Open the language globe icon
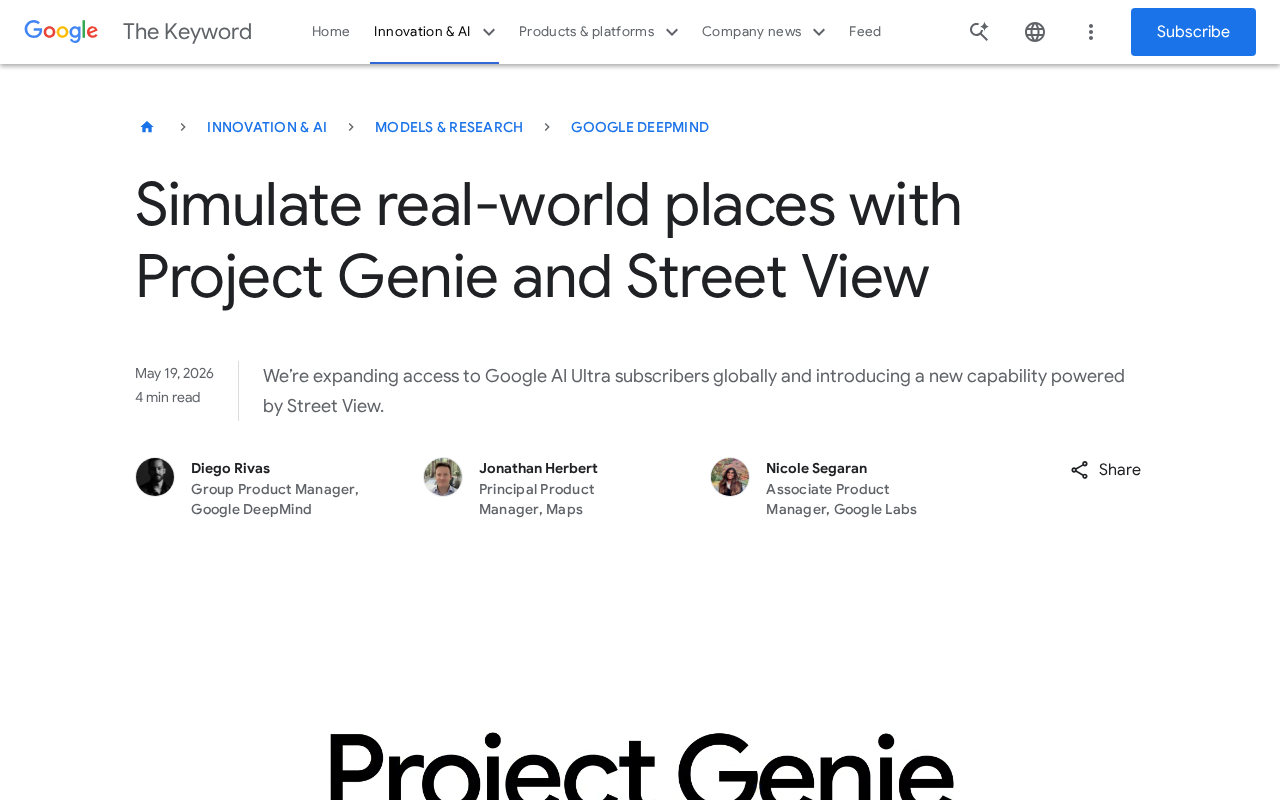This screenshot has width=1280, height=800. tap(1035, 32)
